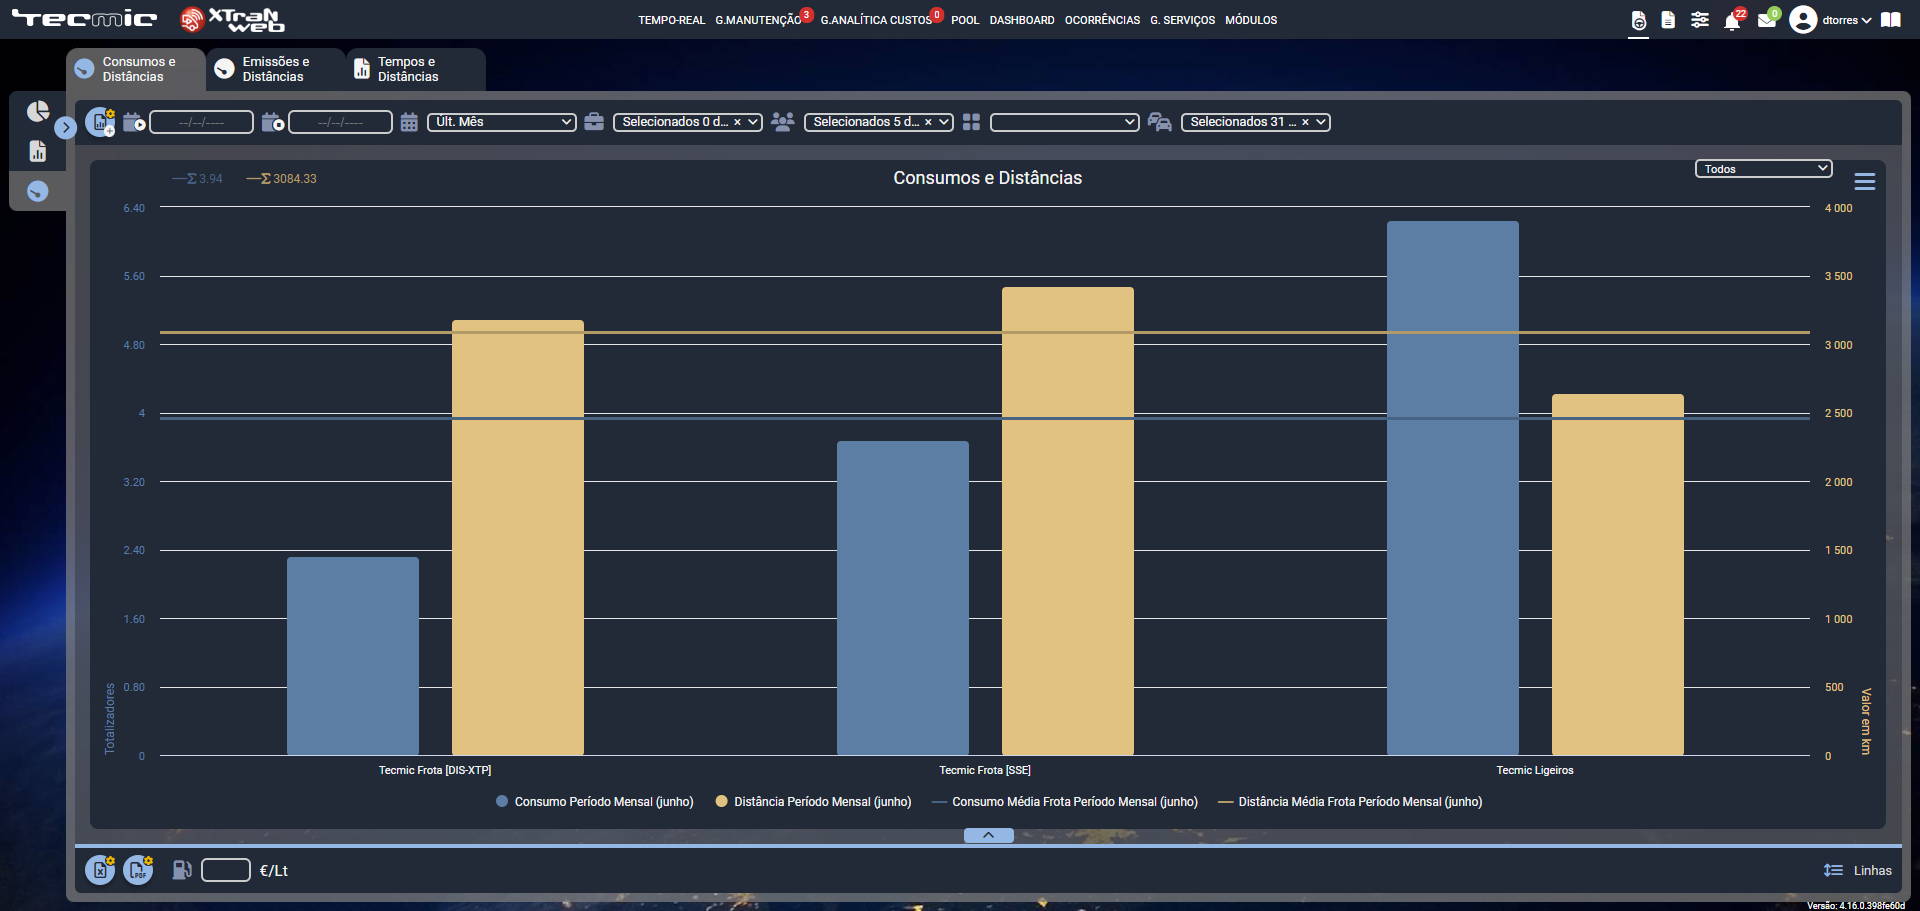Viewport: 1920px width, 911px height.
Task: Open the Últ. Mês period dropdown
Action: click(502, 122)
